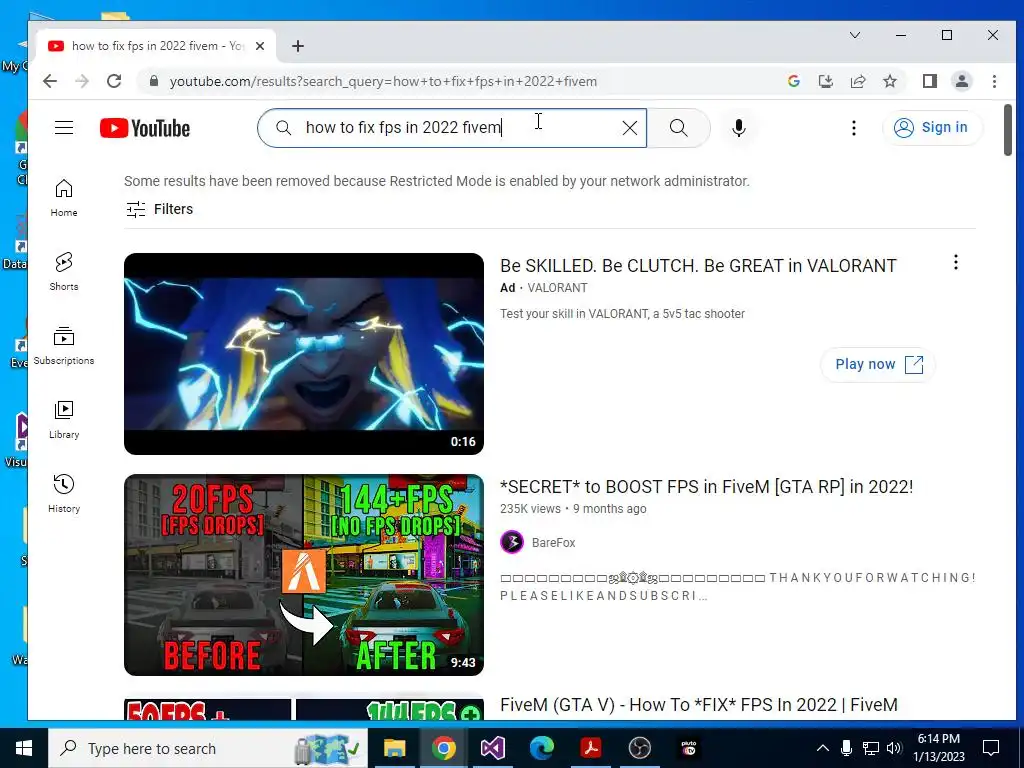Open the VALORANT ad title link
Viewport: 1024px width, 768px height.
pyautogui.click(x=698, y=266)
